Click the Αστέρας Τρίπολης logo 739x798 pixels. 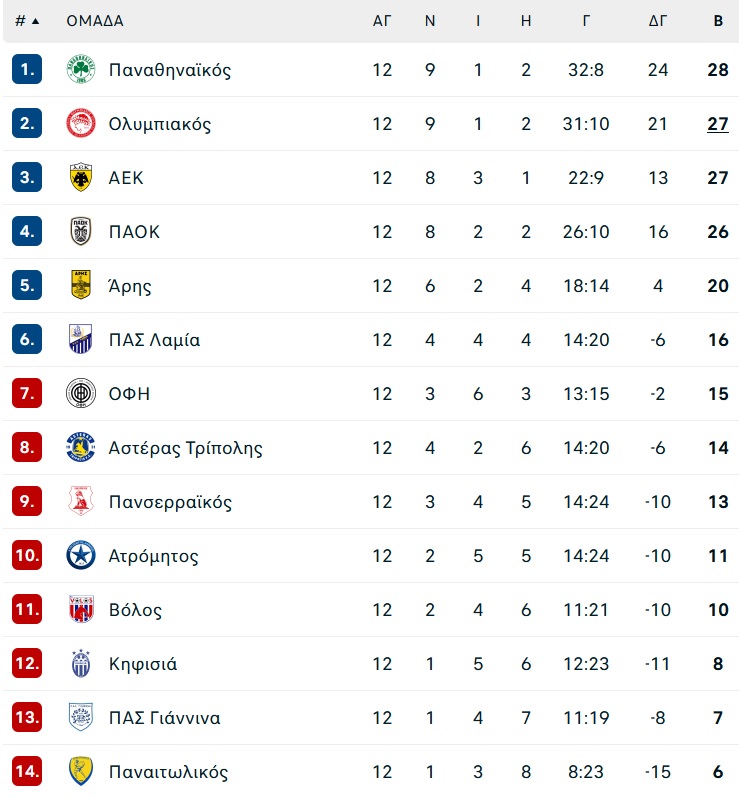[x=81, y=447]
